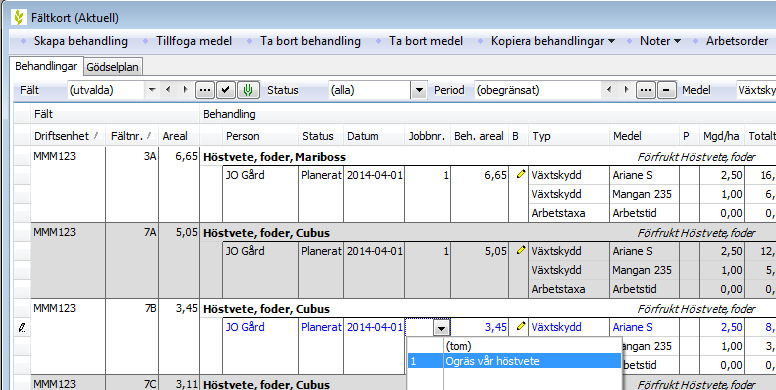Click the edit marker in the 7B row header

[x=21, y=327]
